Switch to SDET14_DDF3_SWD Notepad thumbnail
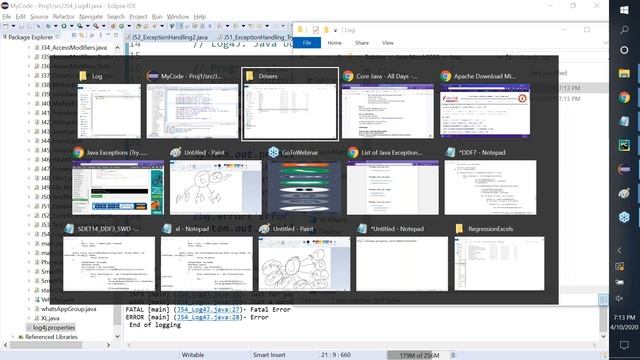 coord(109,264)
